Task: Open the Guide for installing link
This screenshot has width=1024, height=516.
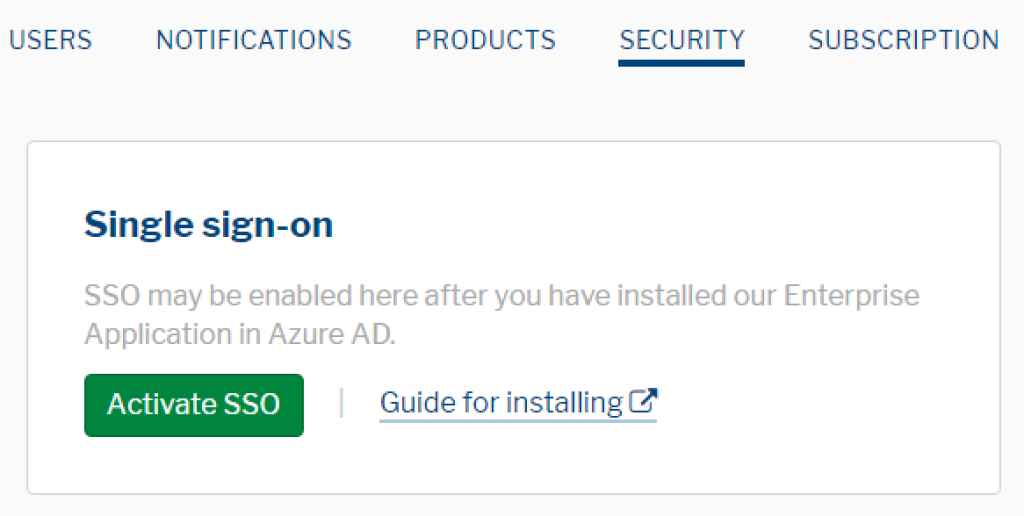Action: point(501,403)
